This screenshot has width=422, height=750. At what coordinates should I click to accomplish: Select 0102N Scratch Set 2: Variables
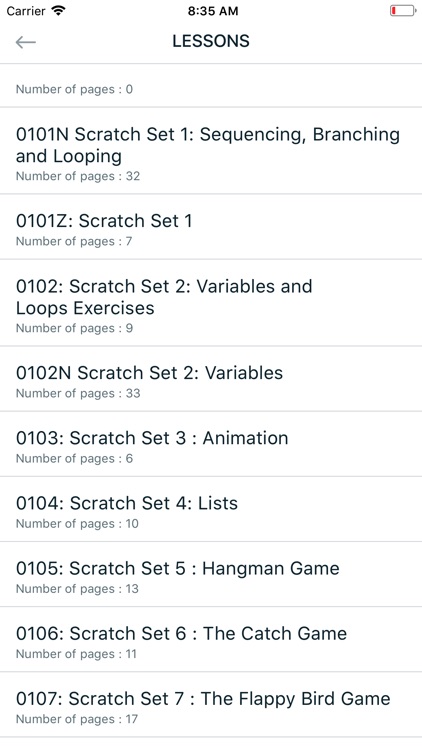(211, 379)
